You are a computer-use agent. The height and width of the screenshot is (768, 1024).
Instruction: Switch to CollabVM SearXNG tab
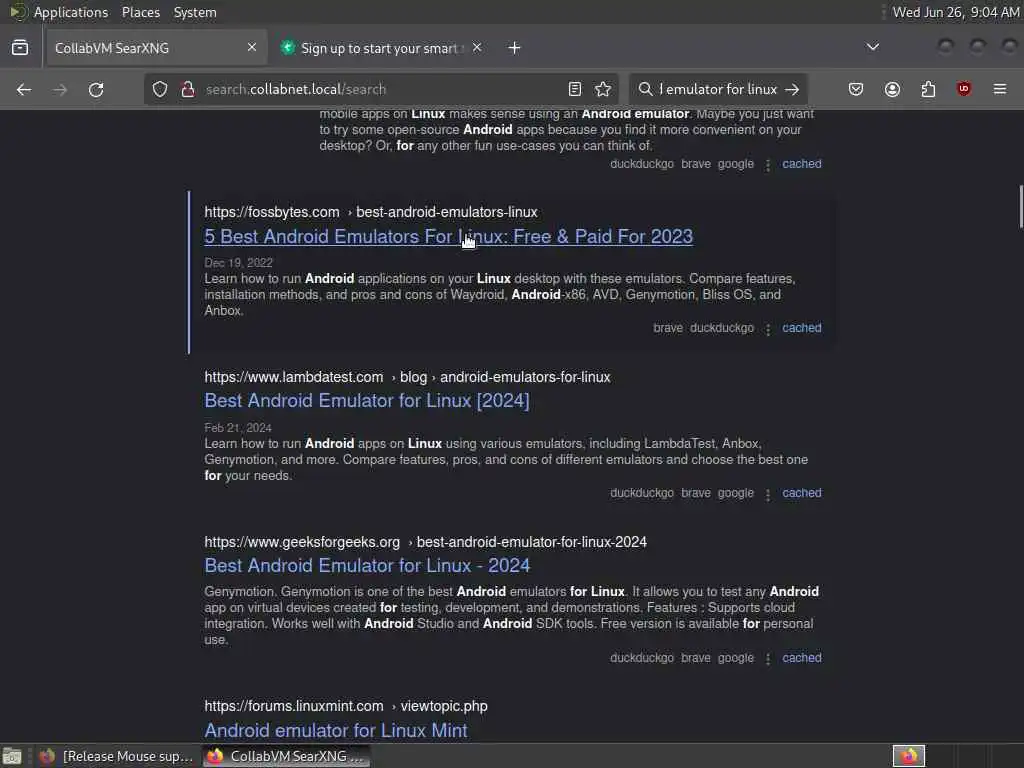157,48
